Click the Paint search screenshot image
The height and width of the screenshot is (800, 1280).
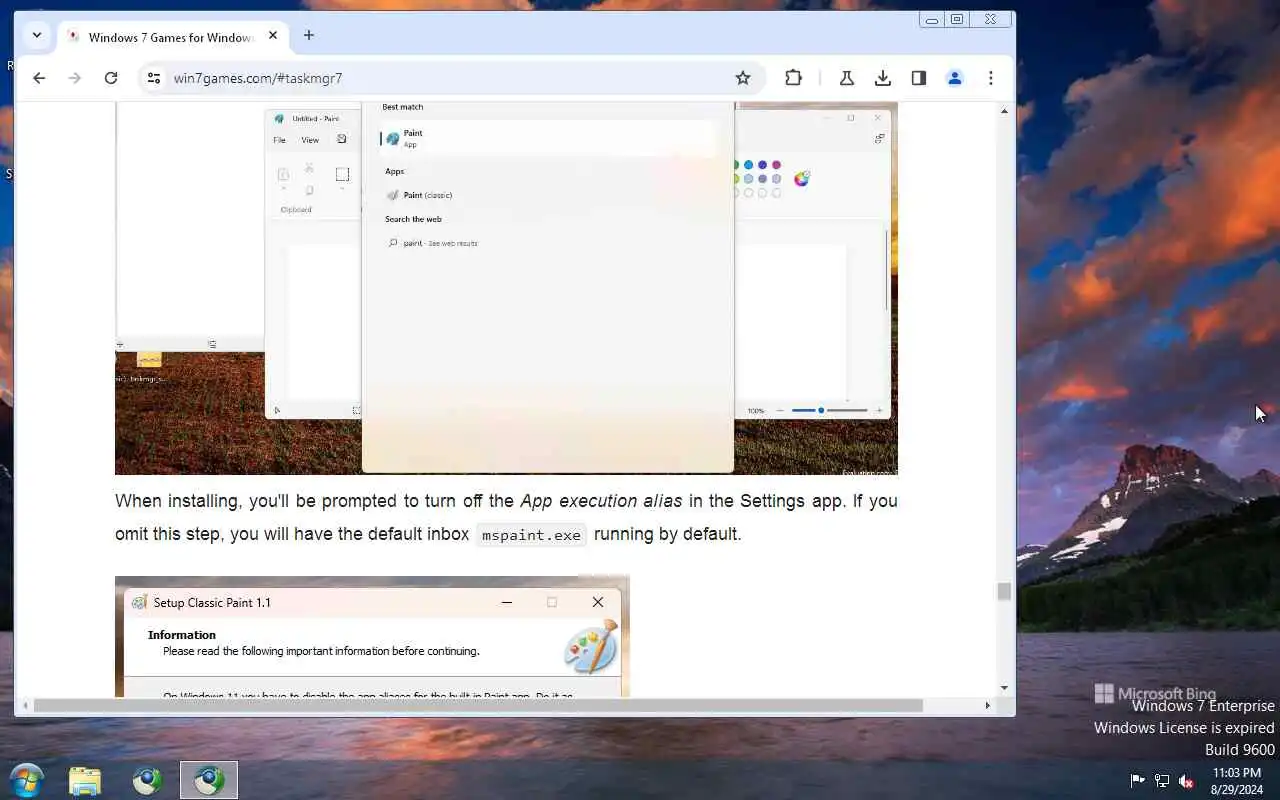[506, 288]
